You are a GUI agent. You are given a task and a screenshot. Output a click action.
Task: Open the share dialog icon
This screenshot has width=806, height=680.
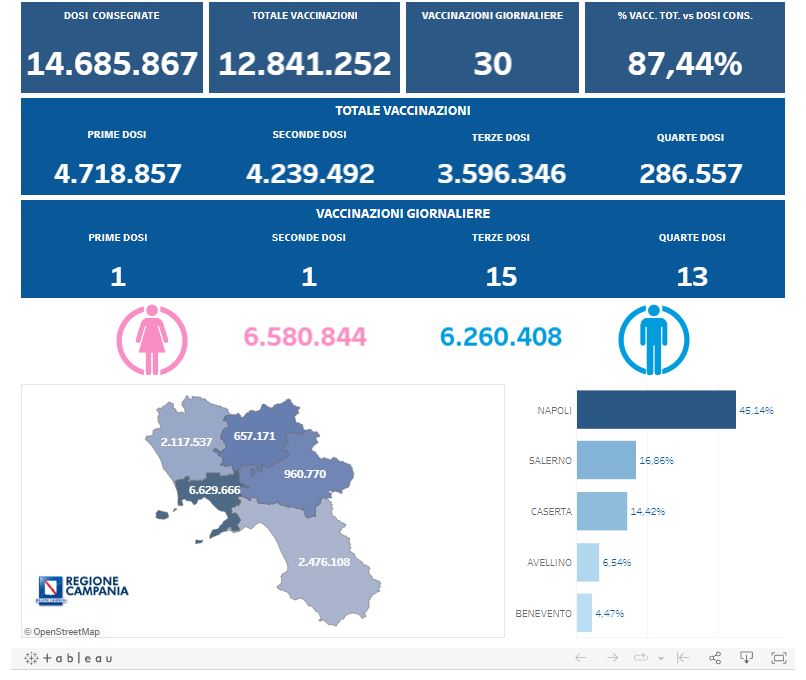(715, 658)
